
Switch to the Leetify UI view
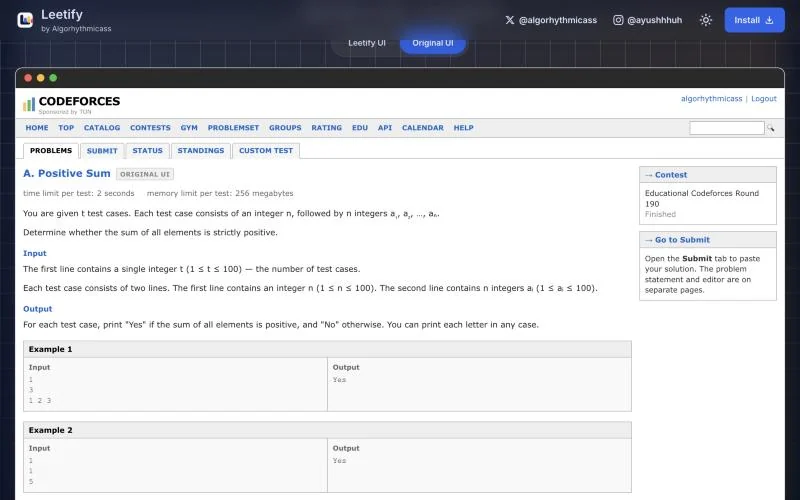(x=367, y=43)
